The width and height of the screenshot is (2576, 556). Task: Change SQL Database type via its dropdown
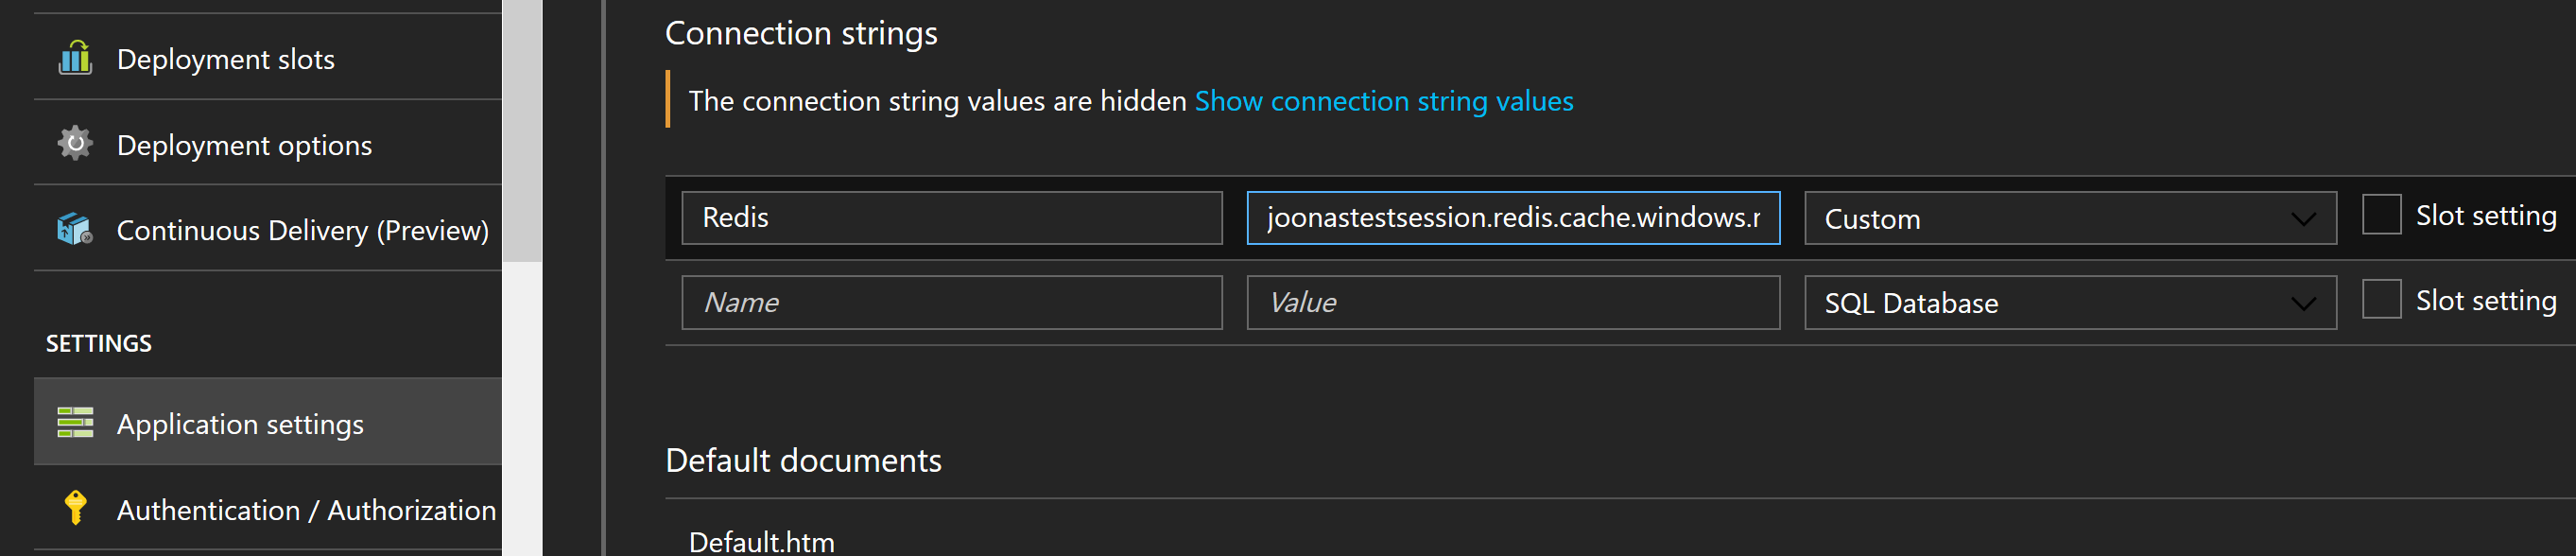click(x=2069, y=302)
